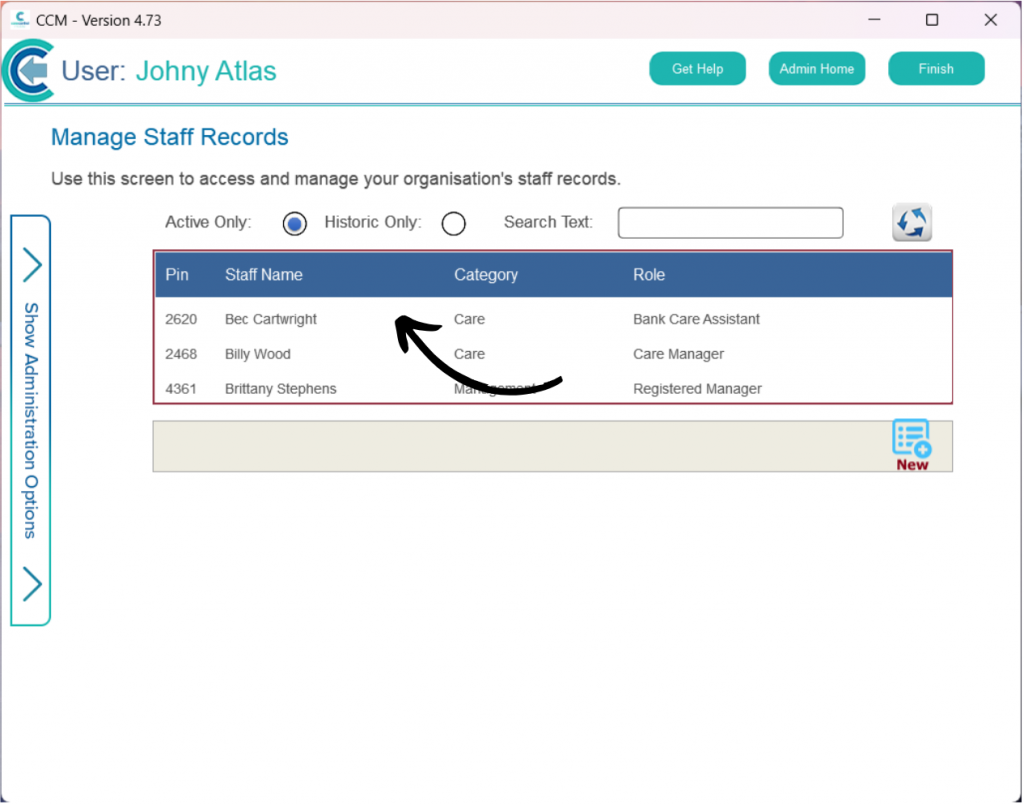The height and width of the screenshot is (804, 1024).
Task: Click lower chevron on administration sidebar
Action: [x=32, y=583]
